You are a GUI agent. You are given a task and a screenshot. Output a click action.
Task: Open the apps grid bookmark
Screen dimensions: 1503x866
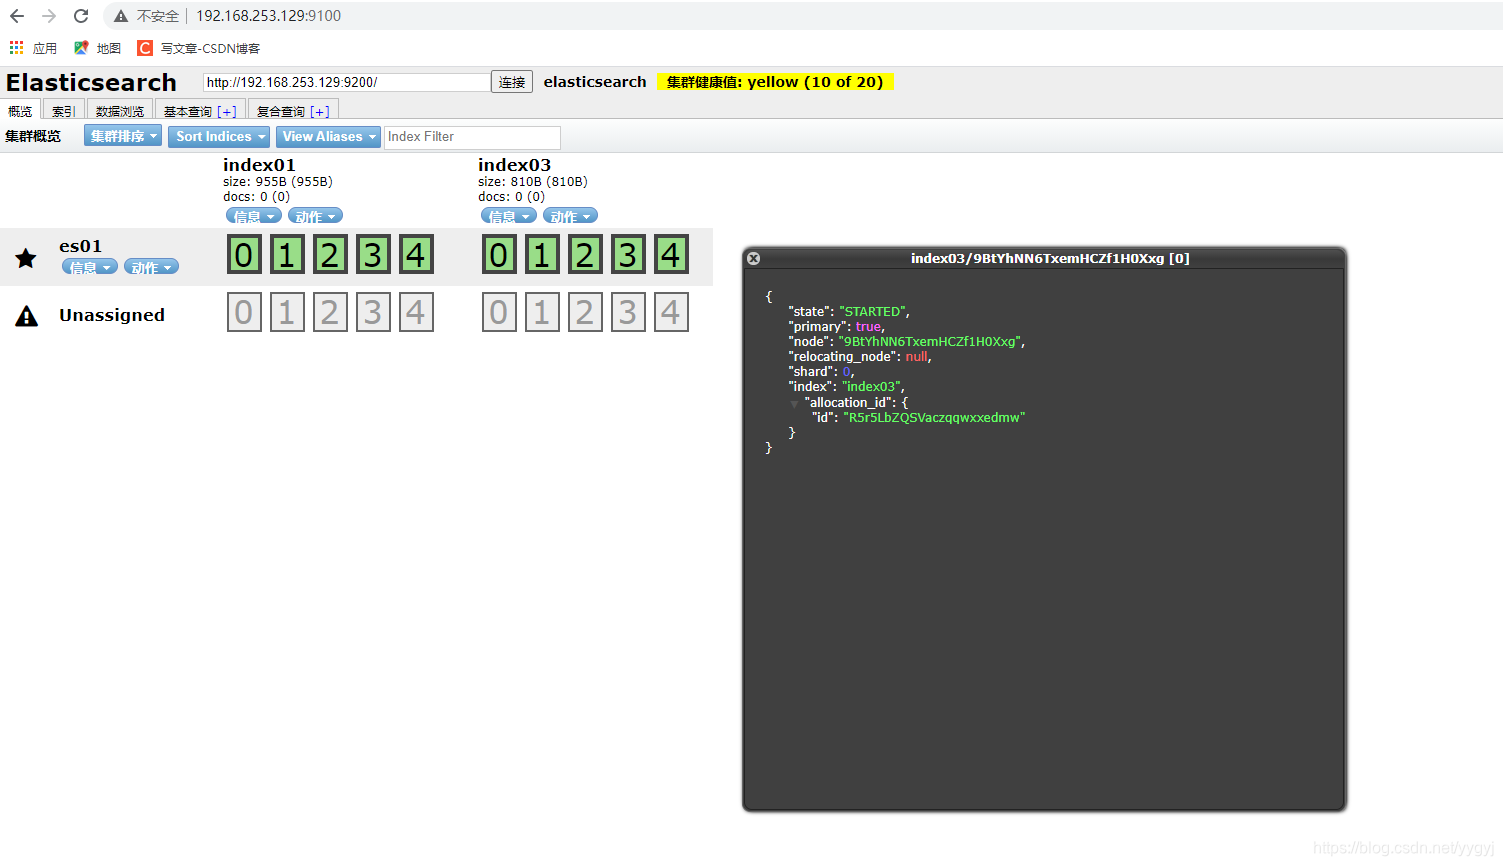pos(33,48)
